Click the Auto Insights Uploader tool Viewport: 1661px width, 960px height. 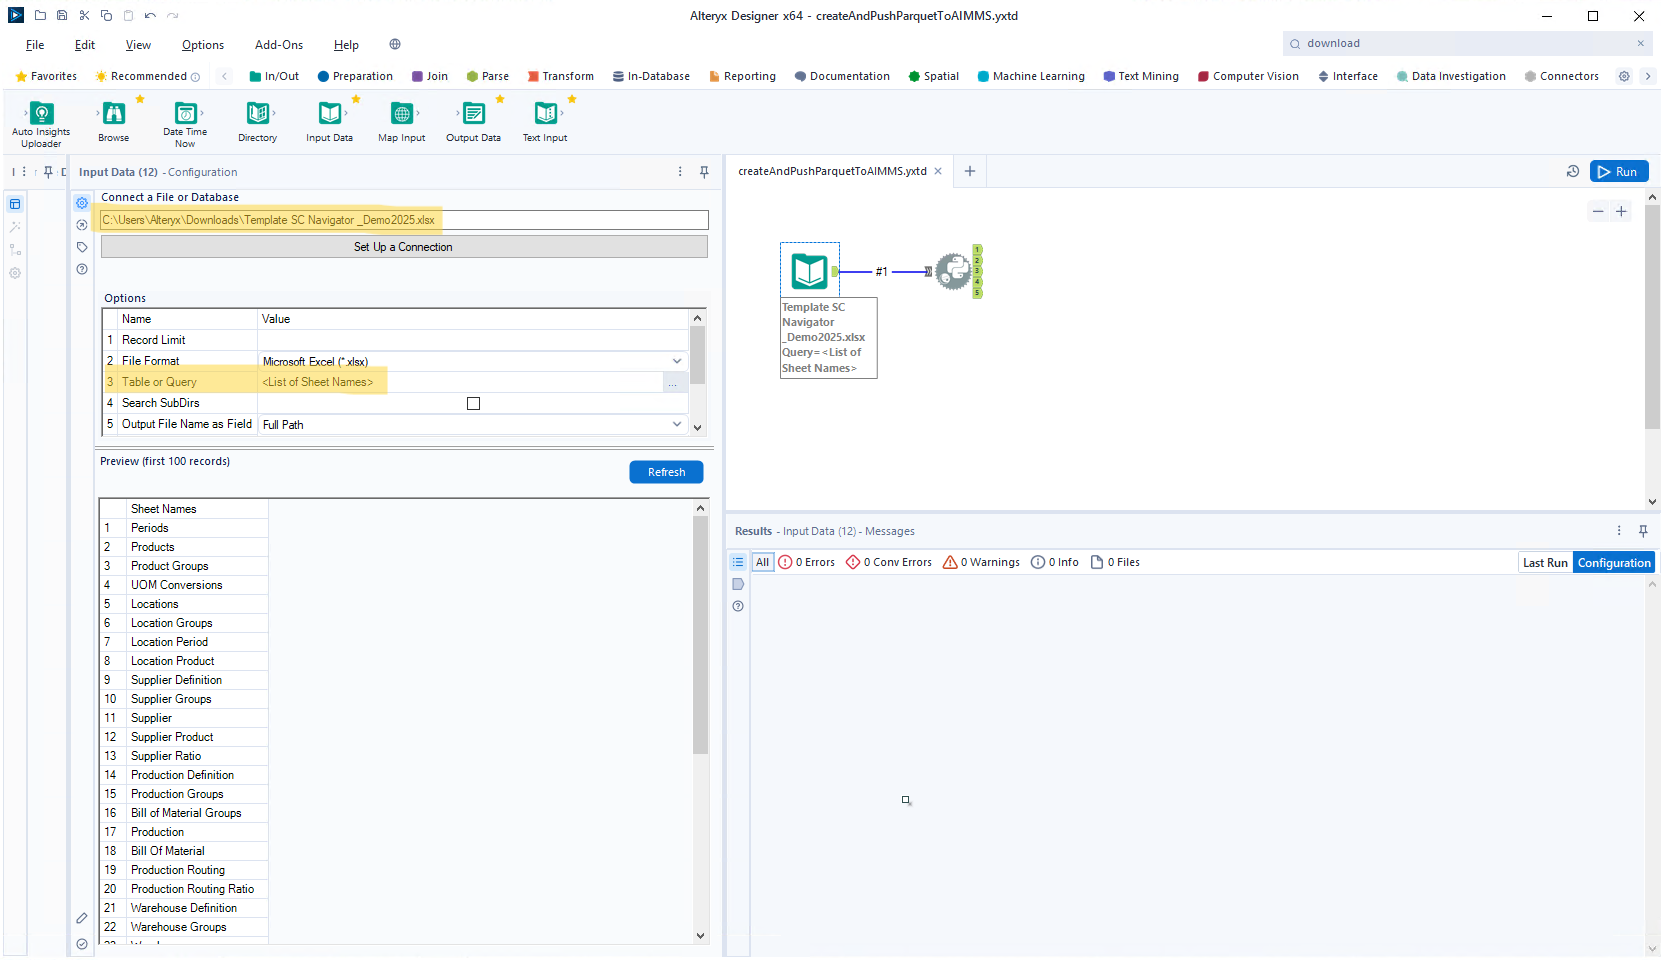(x=41, y=122)
